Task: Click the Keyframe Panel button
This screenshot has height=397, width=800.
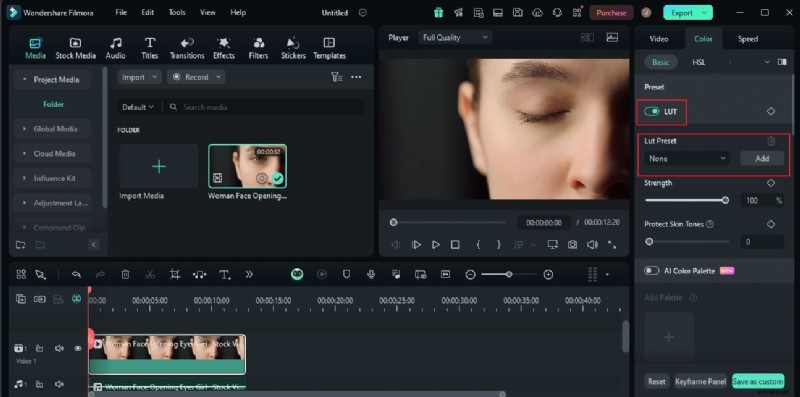Action: 700,381
